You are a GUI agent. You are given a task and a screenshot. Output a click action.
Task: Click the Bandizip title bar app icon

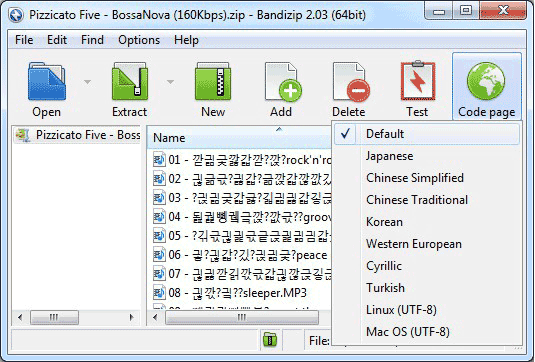[x=16, y=15]
